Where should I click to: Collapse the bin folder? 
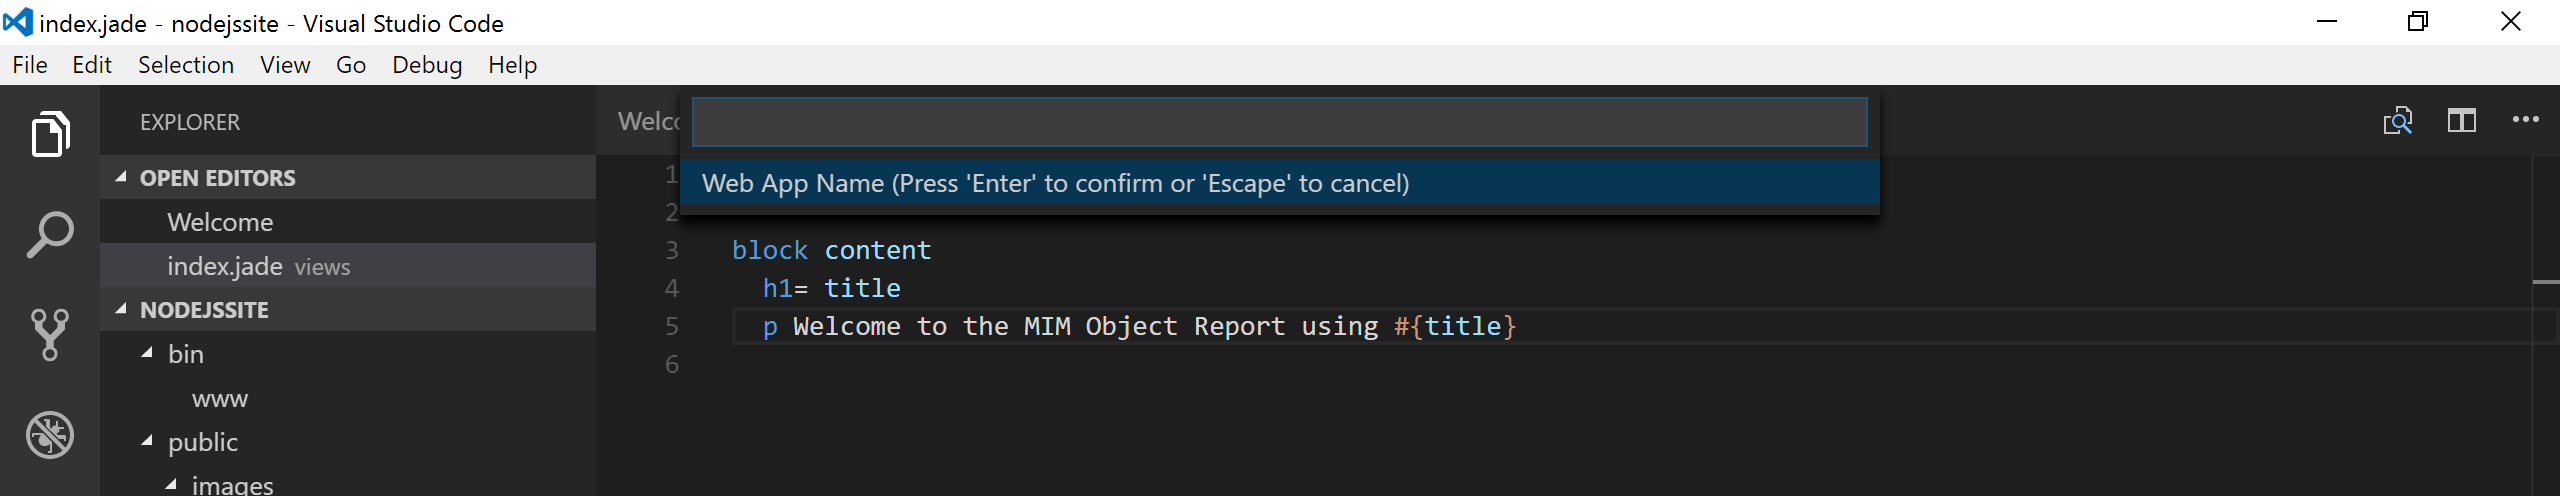coord(147,353)
